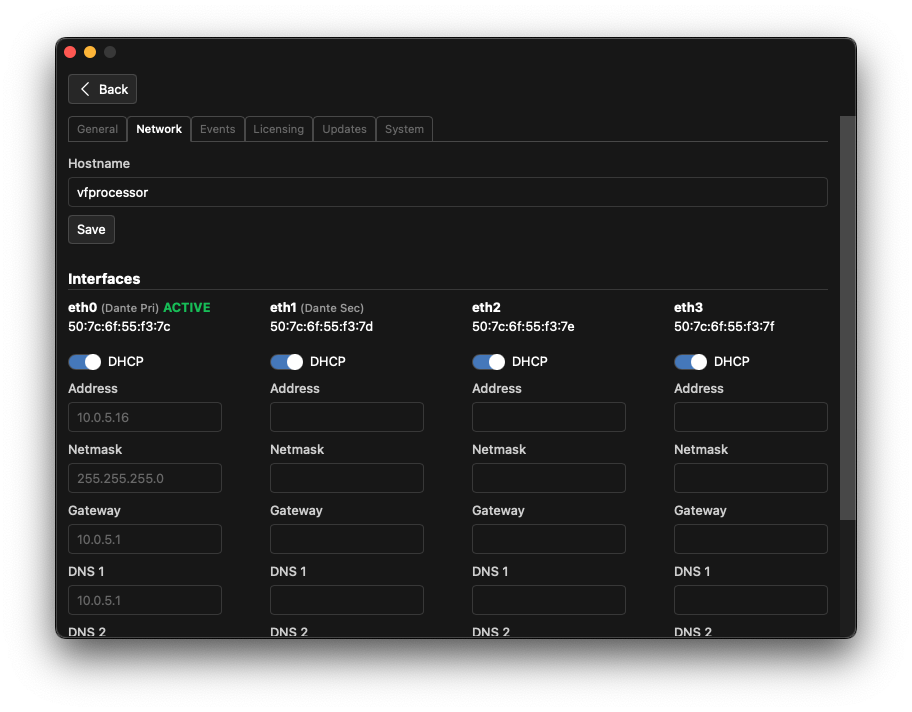Open the Events tab
The height and width of the screenshot is (712, 912).
tap(217, 129)
